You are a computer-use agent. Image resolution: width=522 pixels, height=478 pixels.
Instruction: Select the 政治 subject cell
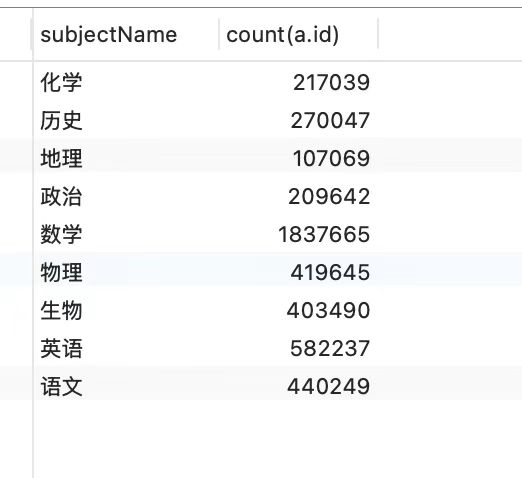pos(61,196)
